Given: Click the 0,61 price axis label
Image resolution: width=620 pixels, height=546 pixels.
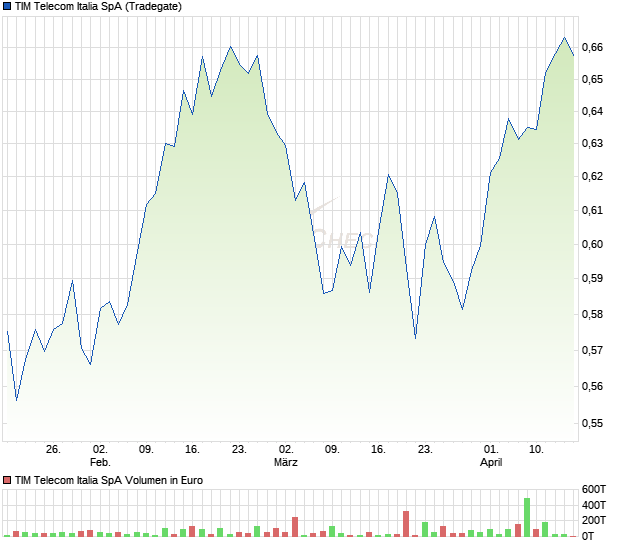Looking at the screenshot, I should pyautogui.click(x=592, y=210).
